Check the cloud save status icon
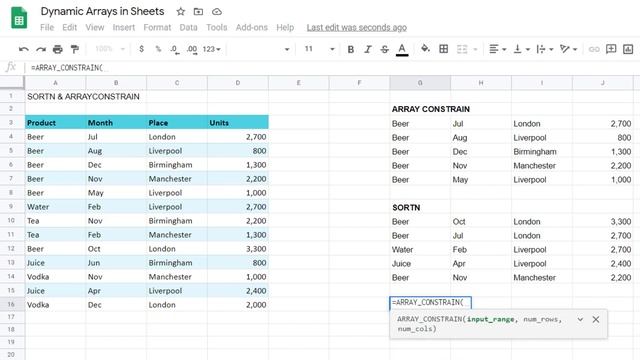The height and width of the screenshot is (360, 640). pos(217,12)
